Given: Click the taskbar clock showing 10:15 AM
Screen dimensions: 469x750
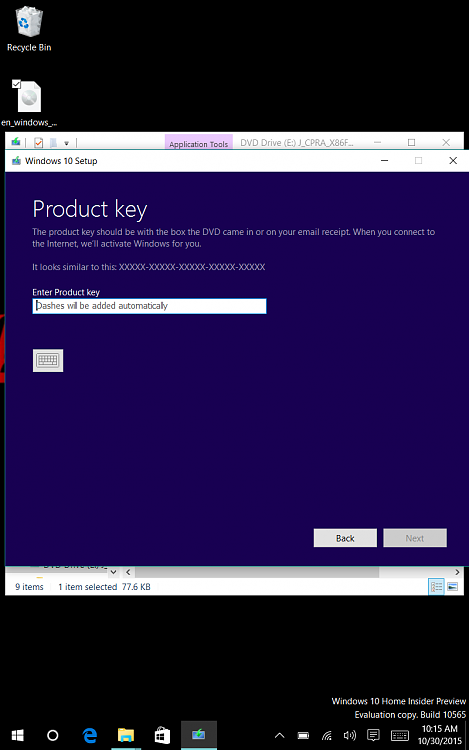Looking at the screenshot, I should [x=439, y=735].
